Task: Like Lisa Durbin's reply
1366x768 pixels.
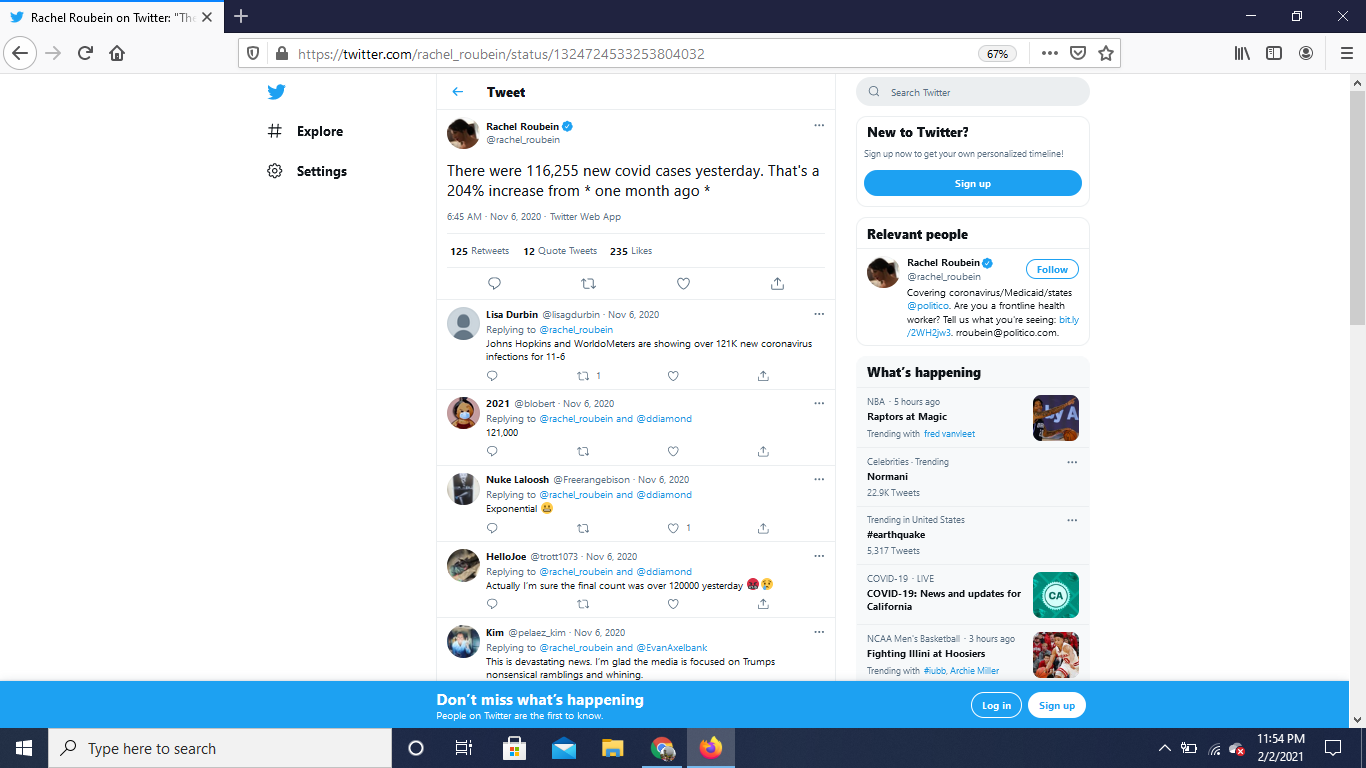Action: (x=673, y=376)
